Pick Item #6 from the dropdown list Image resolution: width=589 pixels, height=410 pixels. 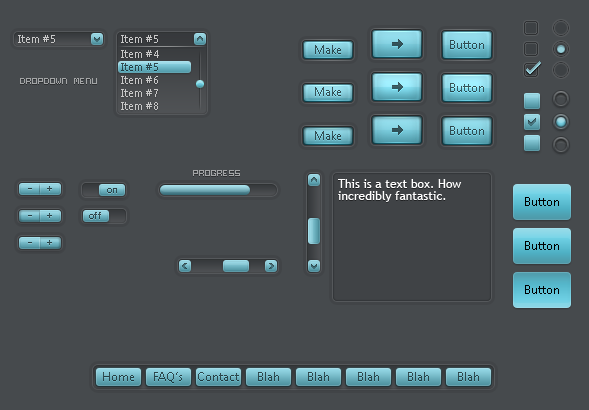155,80
